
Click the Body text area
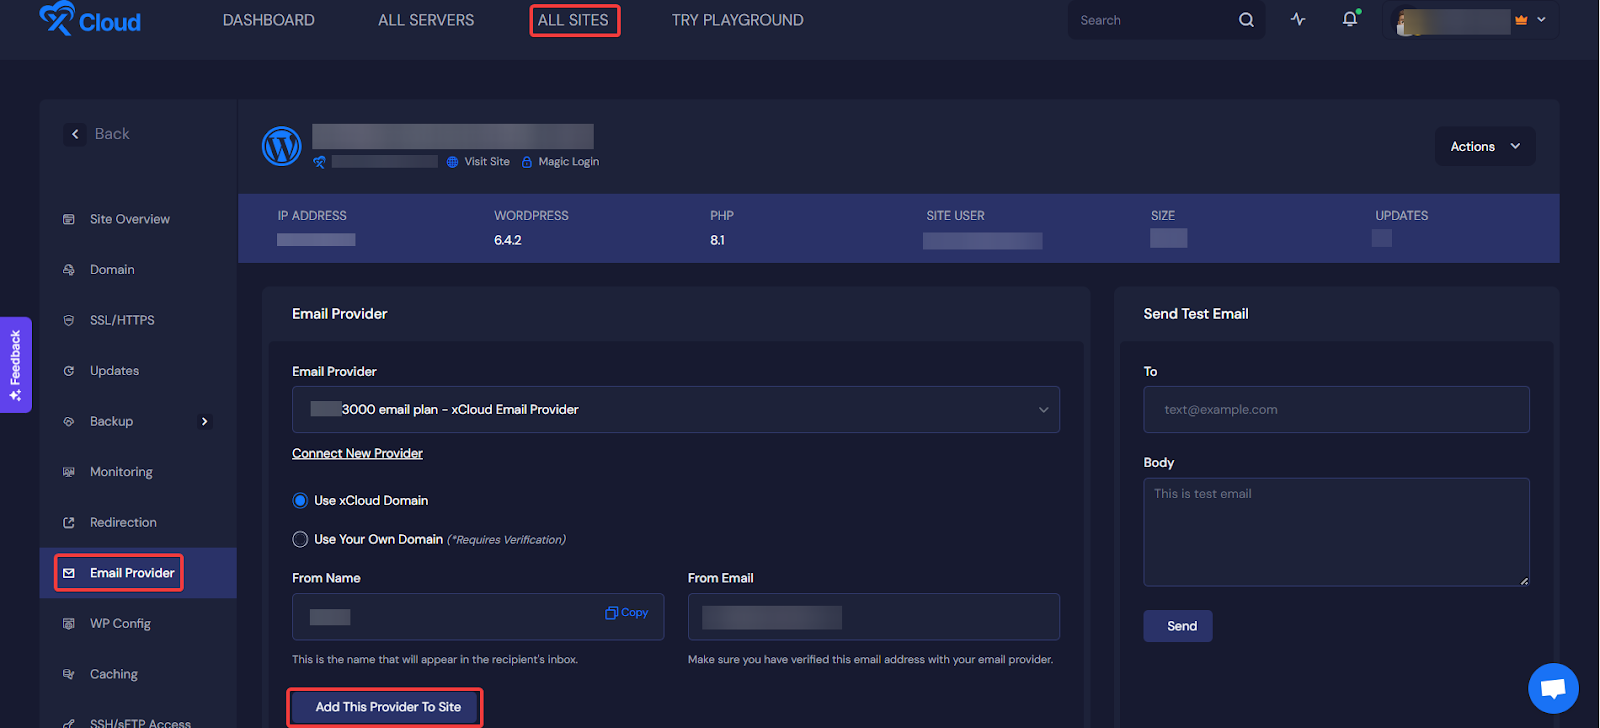tap(1336, 532)
